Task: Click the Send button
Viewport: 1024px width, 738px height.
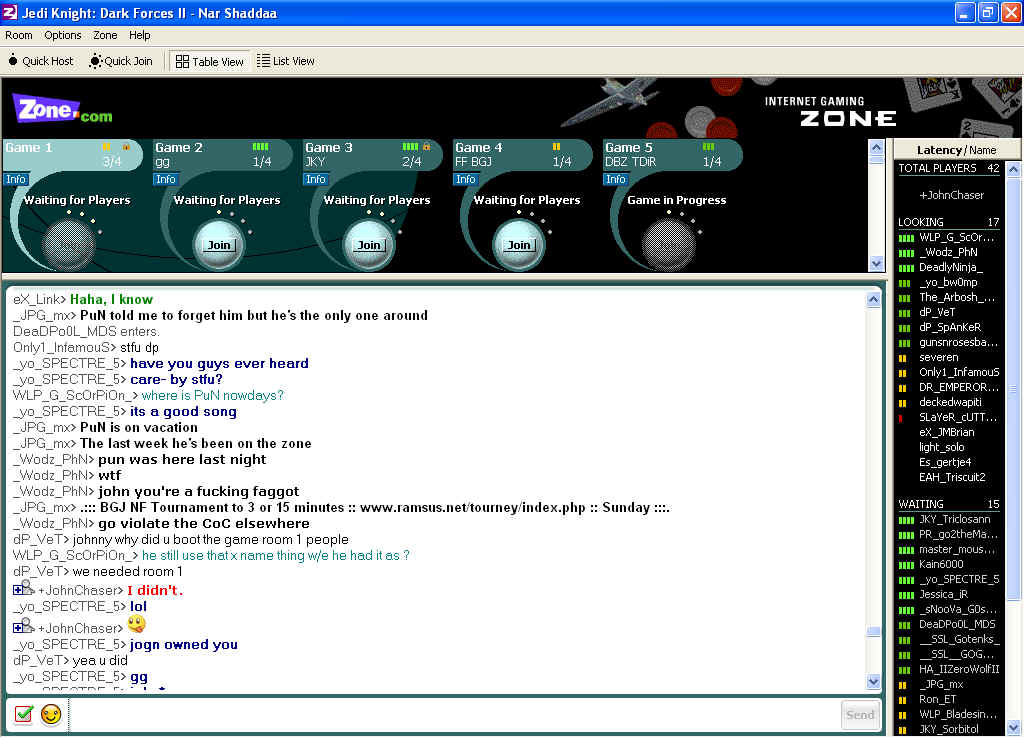Action: (860, 714)
